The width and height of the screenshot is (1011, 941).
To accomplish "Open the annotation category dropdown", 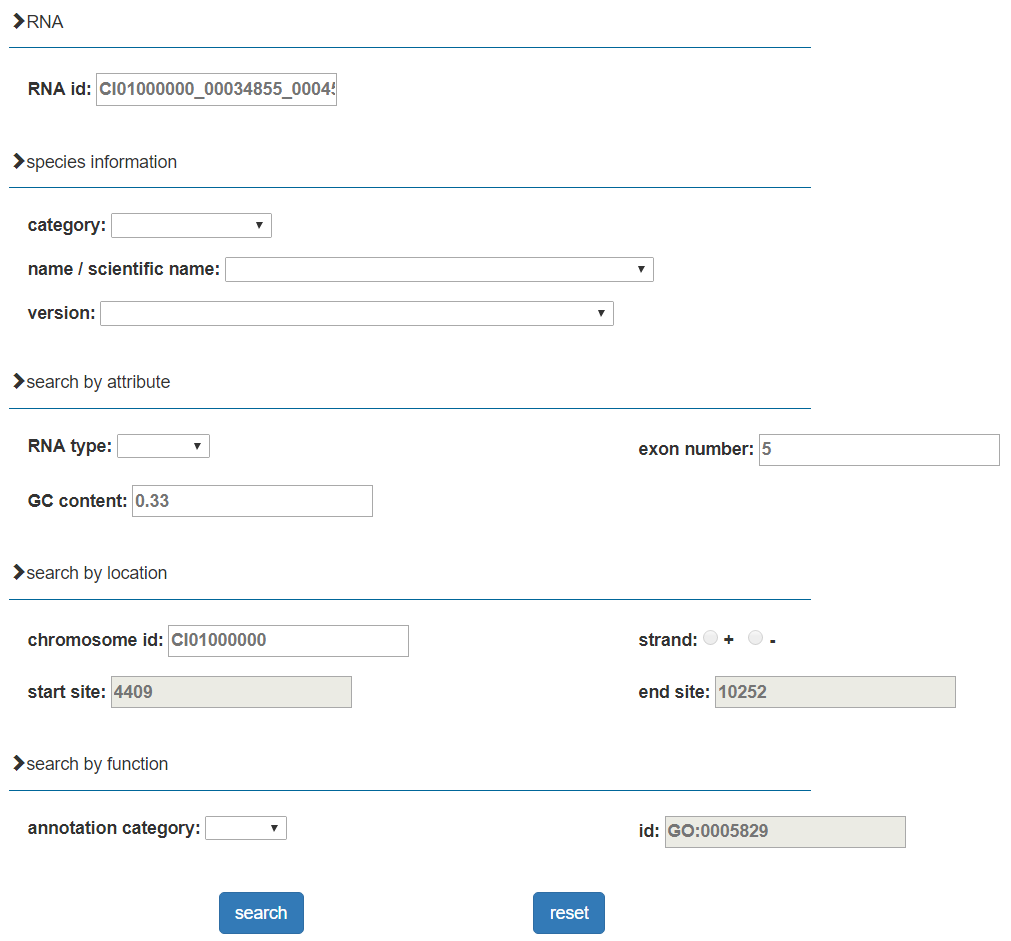I will pyautogui.click(x=246, y=828).
